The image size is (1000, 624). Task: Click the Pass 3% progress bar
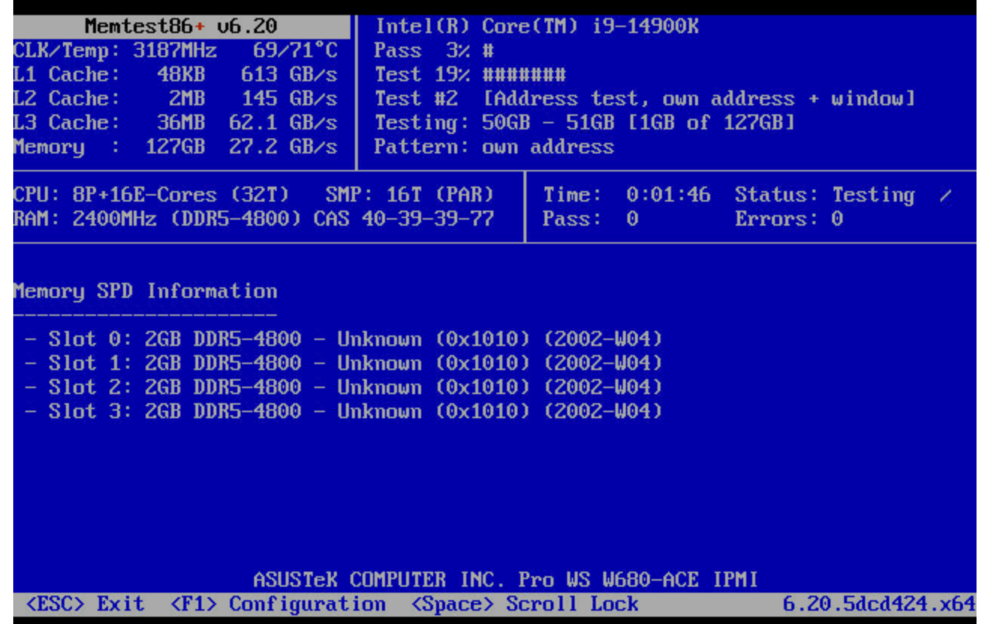[x=434, y=50]
